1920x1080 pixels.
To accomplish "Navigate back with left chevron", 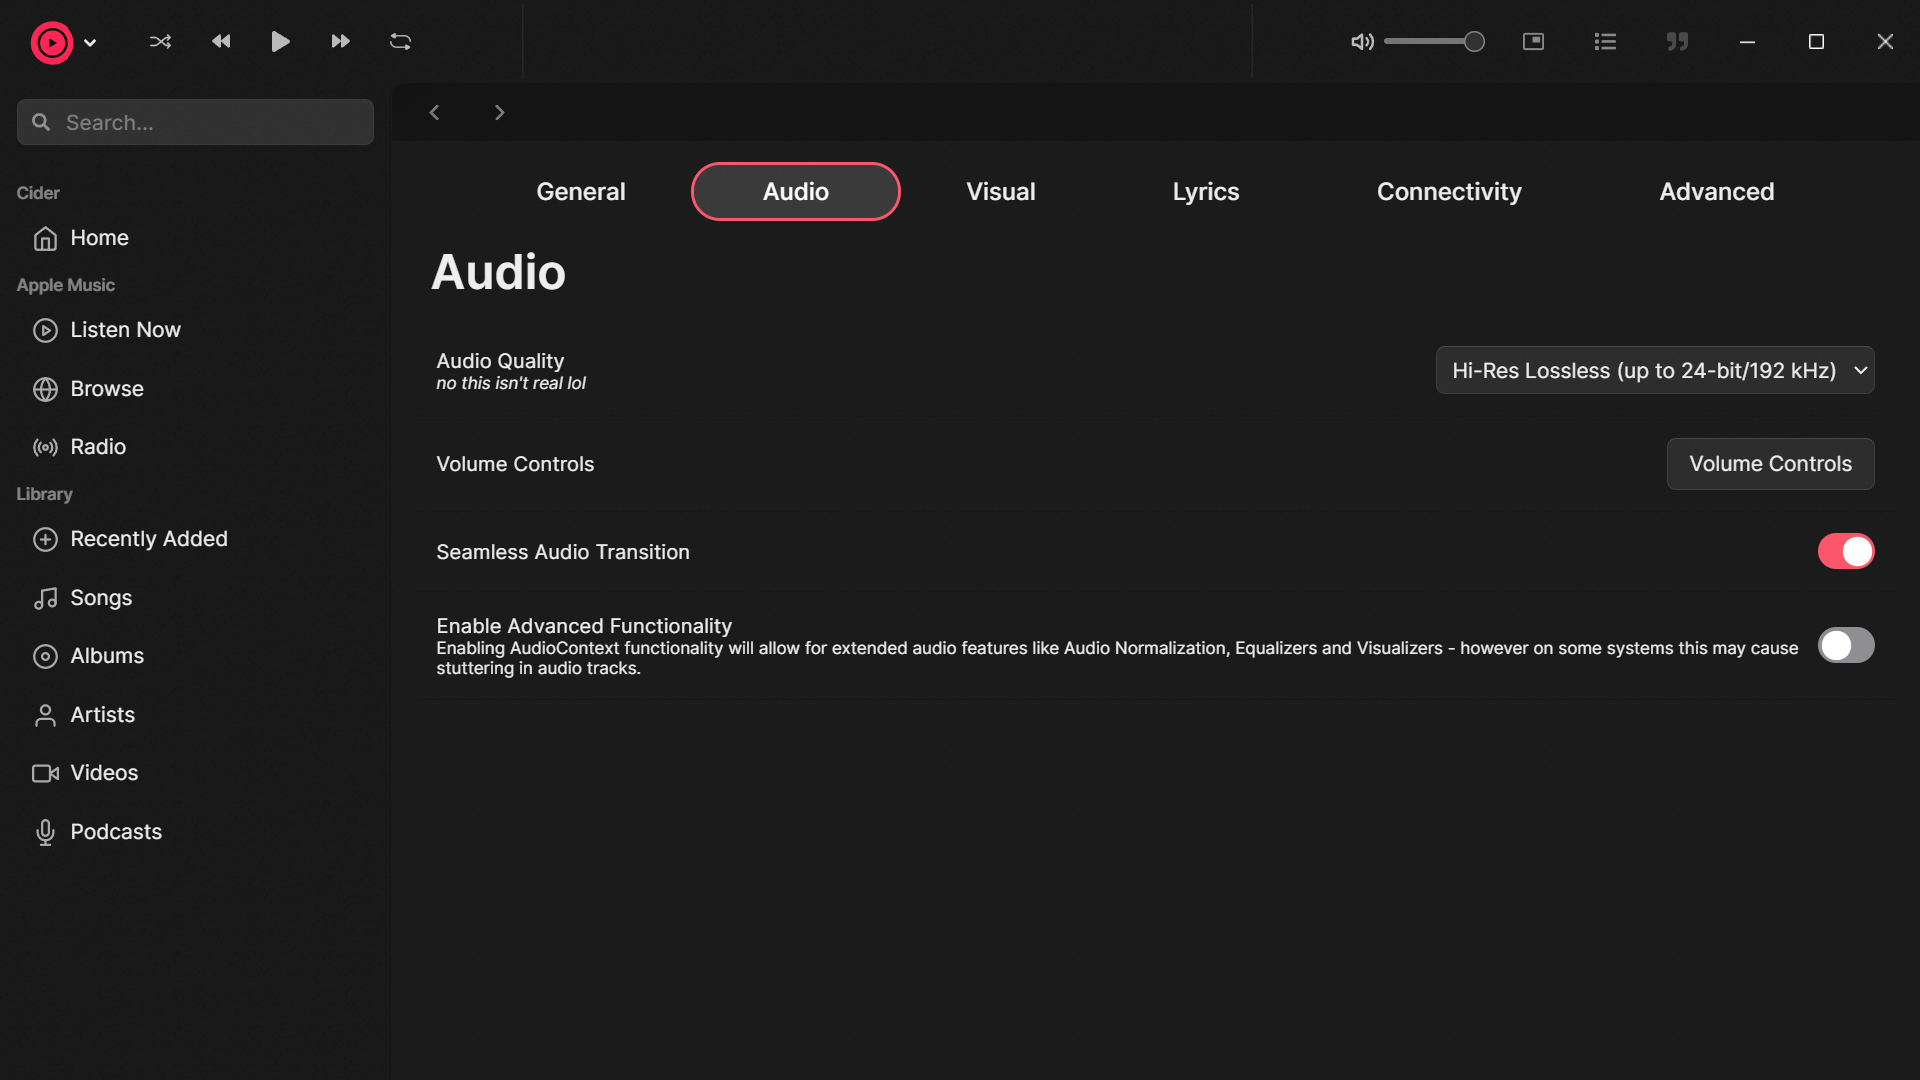I will pos(434,113).
